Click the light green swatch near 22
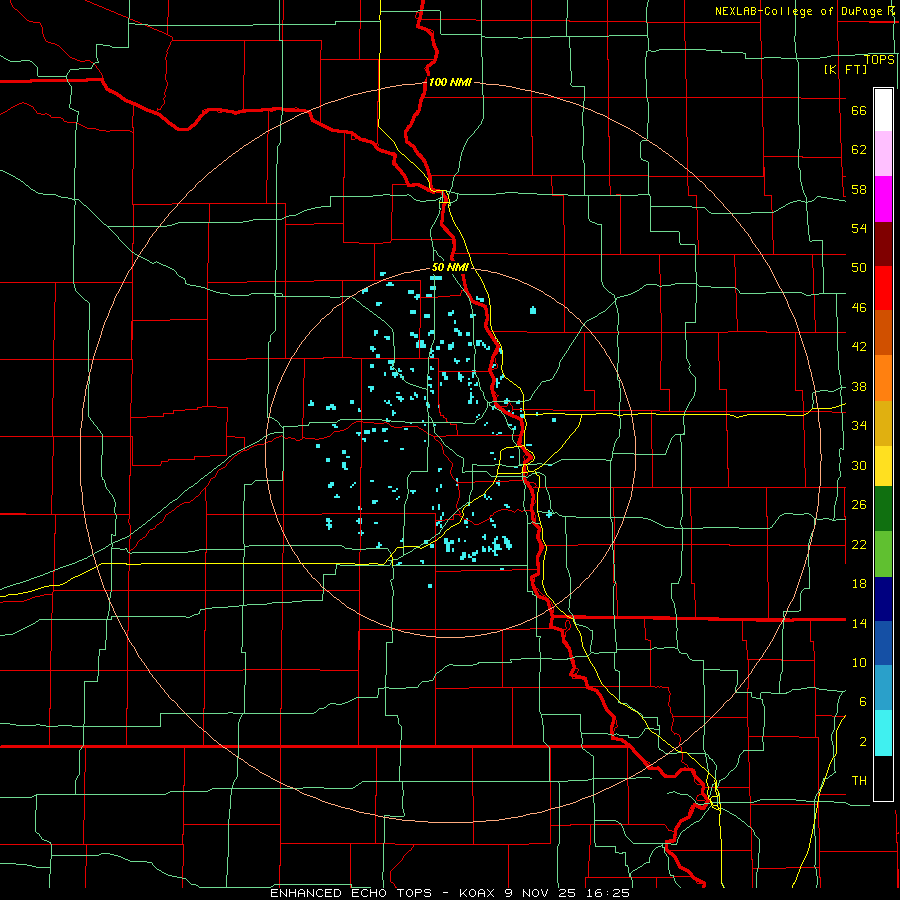This screenshot has height=900, width=900. pyautogui.click(x=883, y=554)
